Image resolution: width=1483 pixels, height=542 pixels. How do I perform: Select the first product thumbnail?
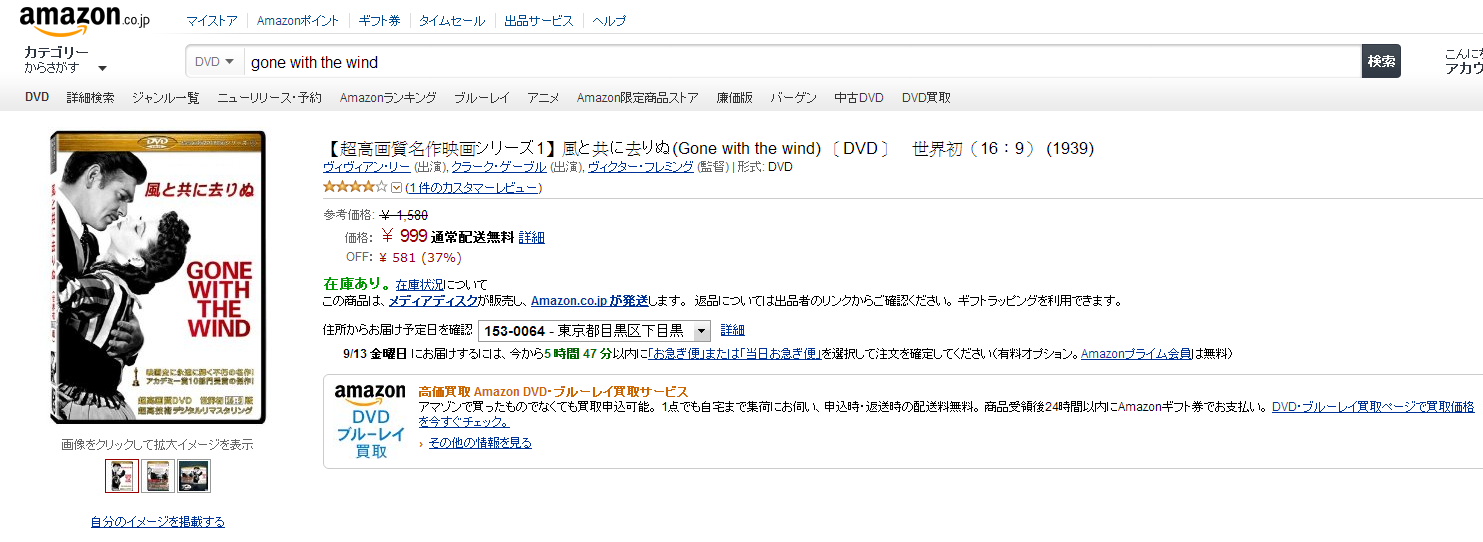pos(122,476)
